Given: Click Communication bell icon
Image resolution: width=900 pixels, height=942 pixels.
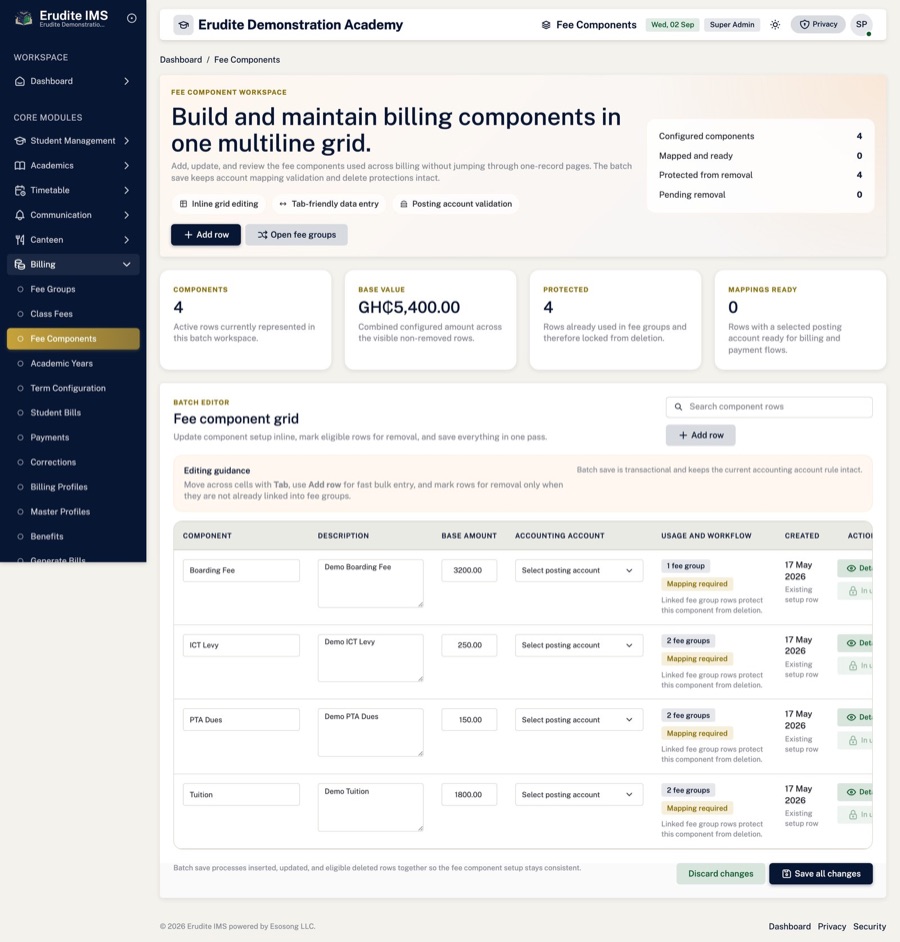Looking at the screenshot, I should [x=20, y=215].
